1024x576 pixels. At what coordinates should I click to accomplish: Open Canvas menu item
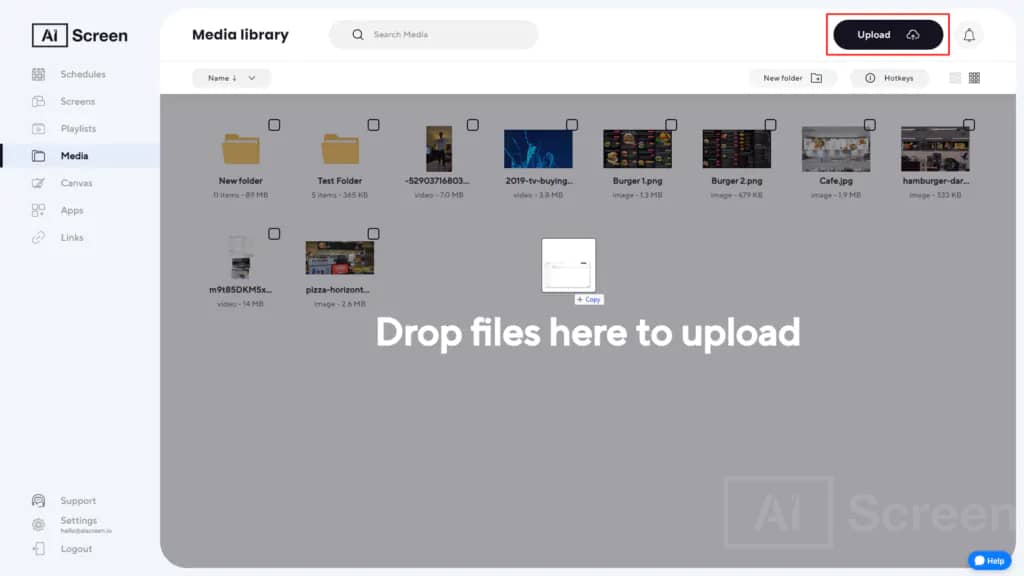76,184
